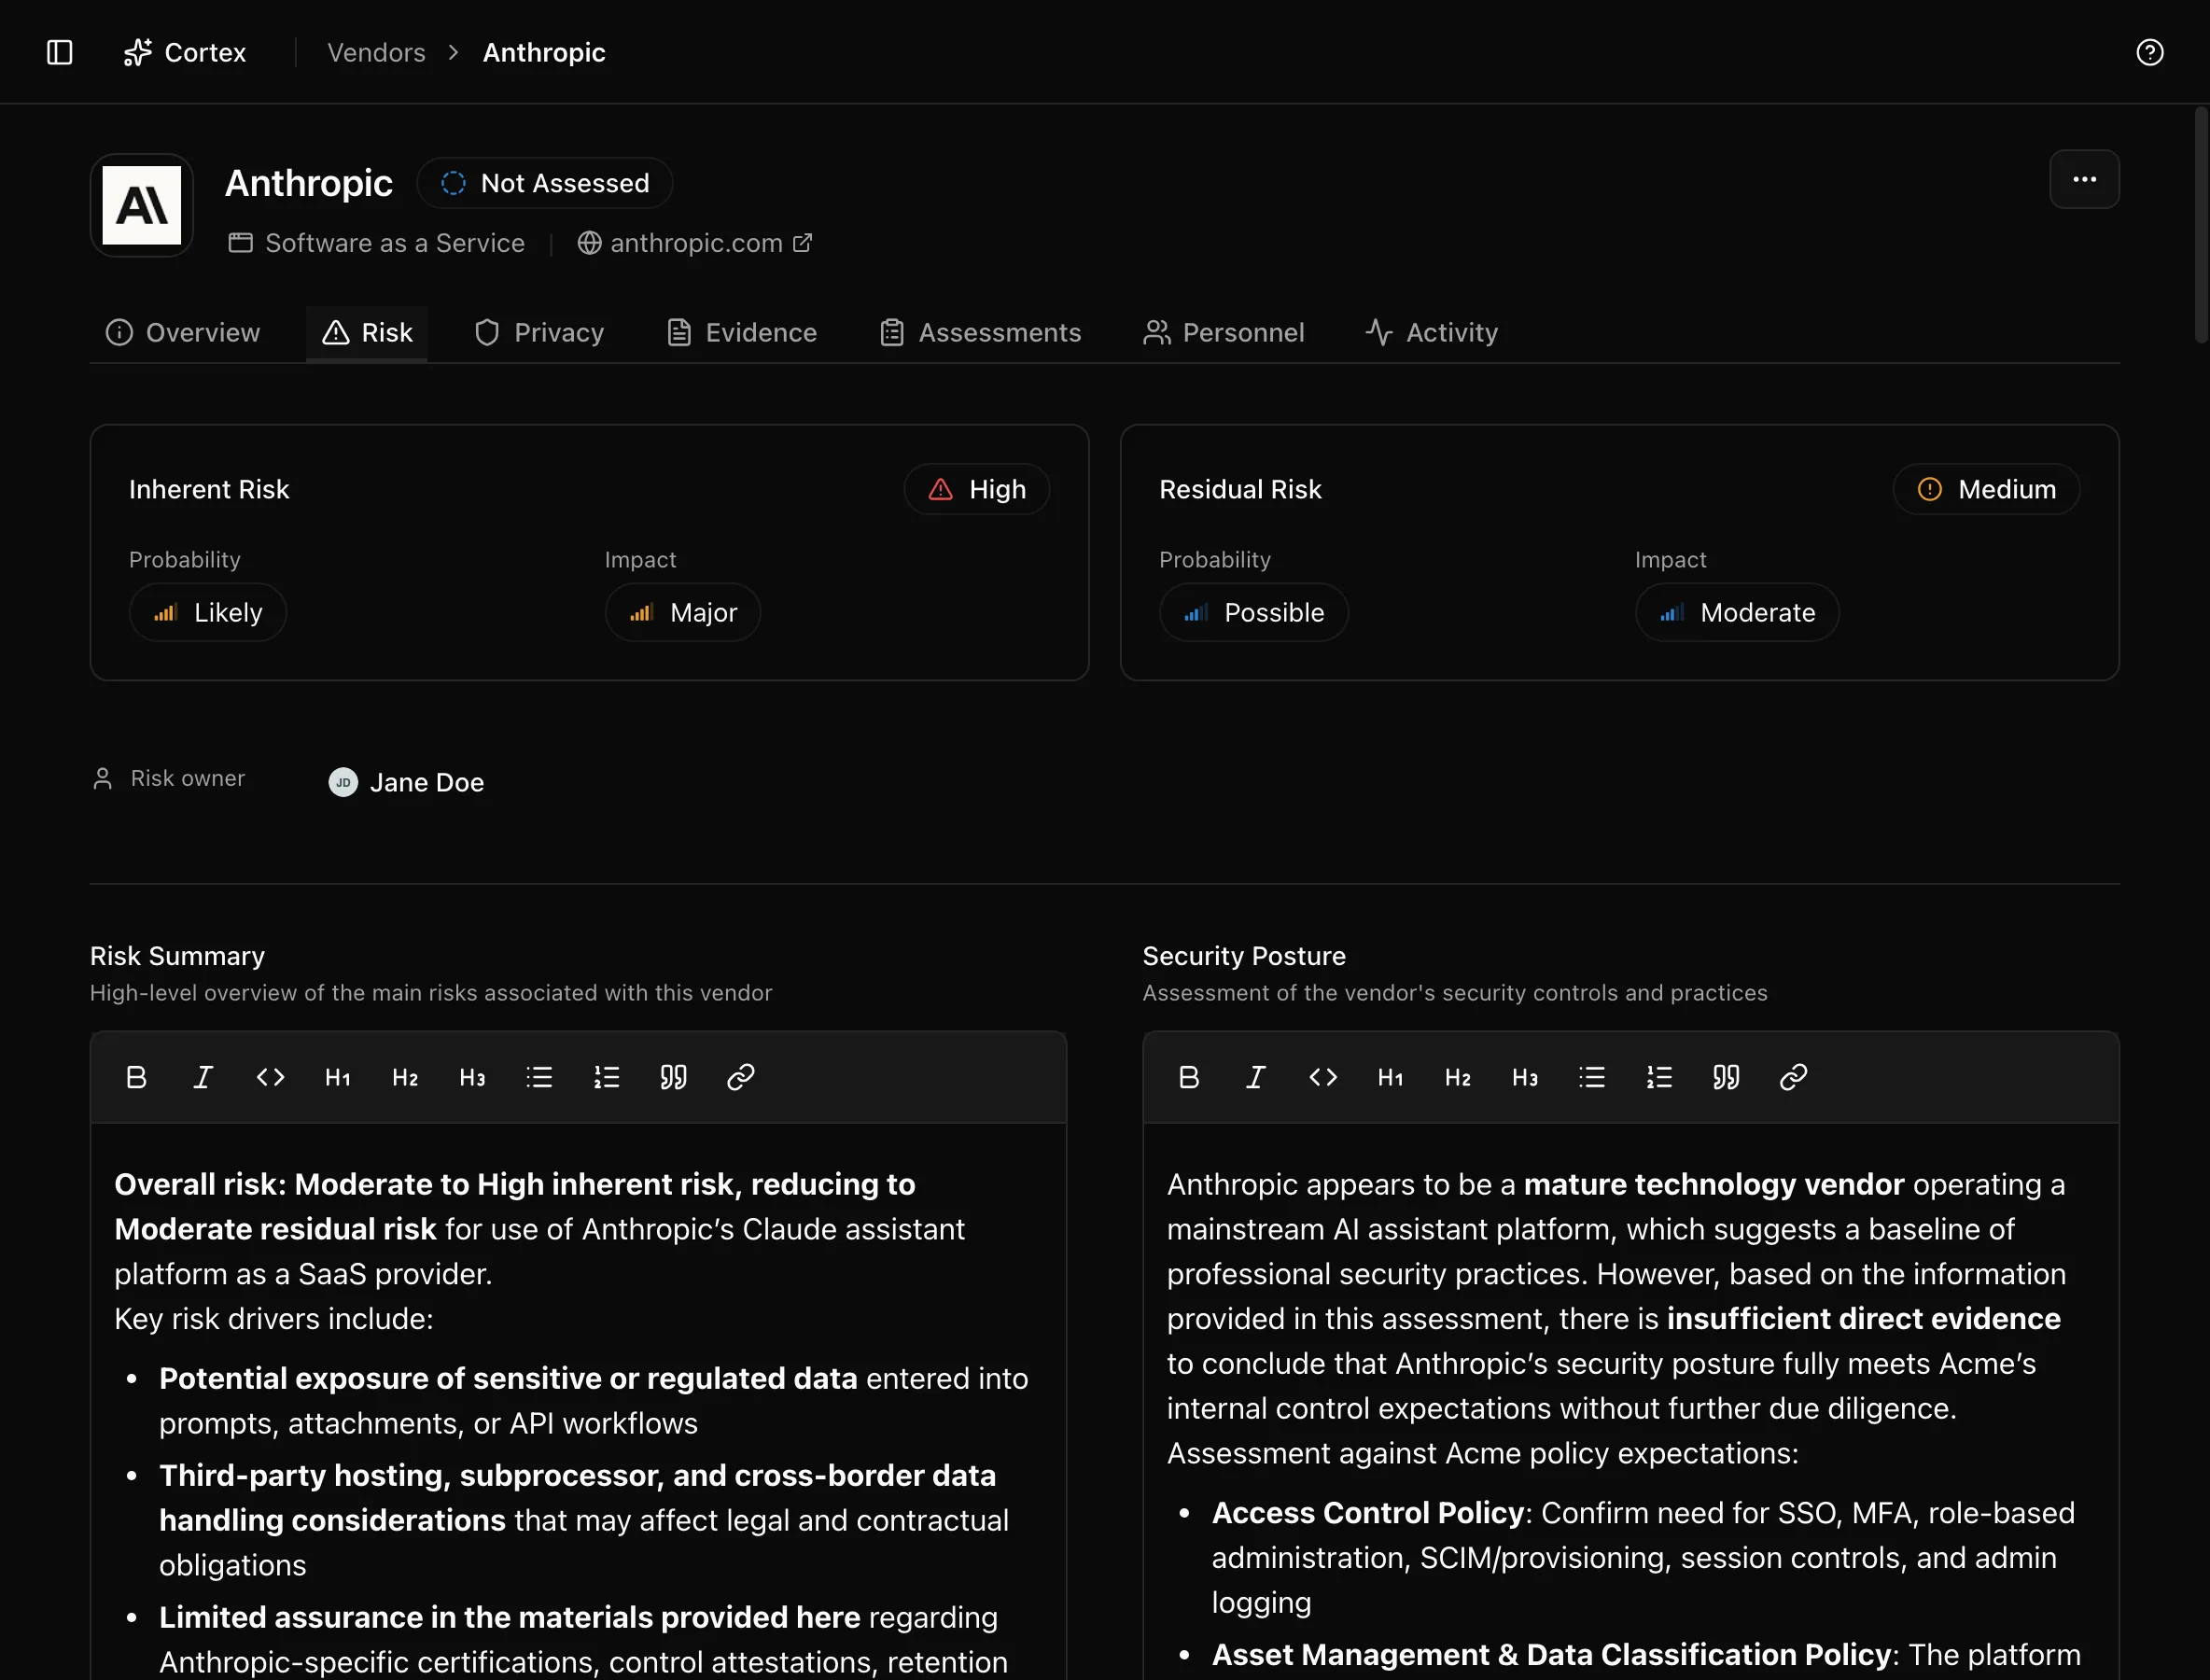Click the 'Inherent Risk' card title
The image size is (2210, 1680).
coord(209,489)
